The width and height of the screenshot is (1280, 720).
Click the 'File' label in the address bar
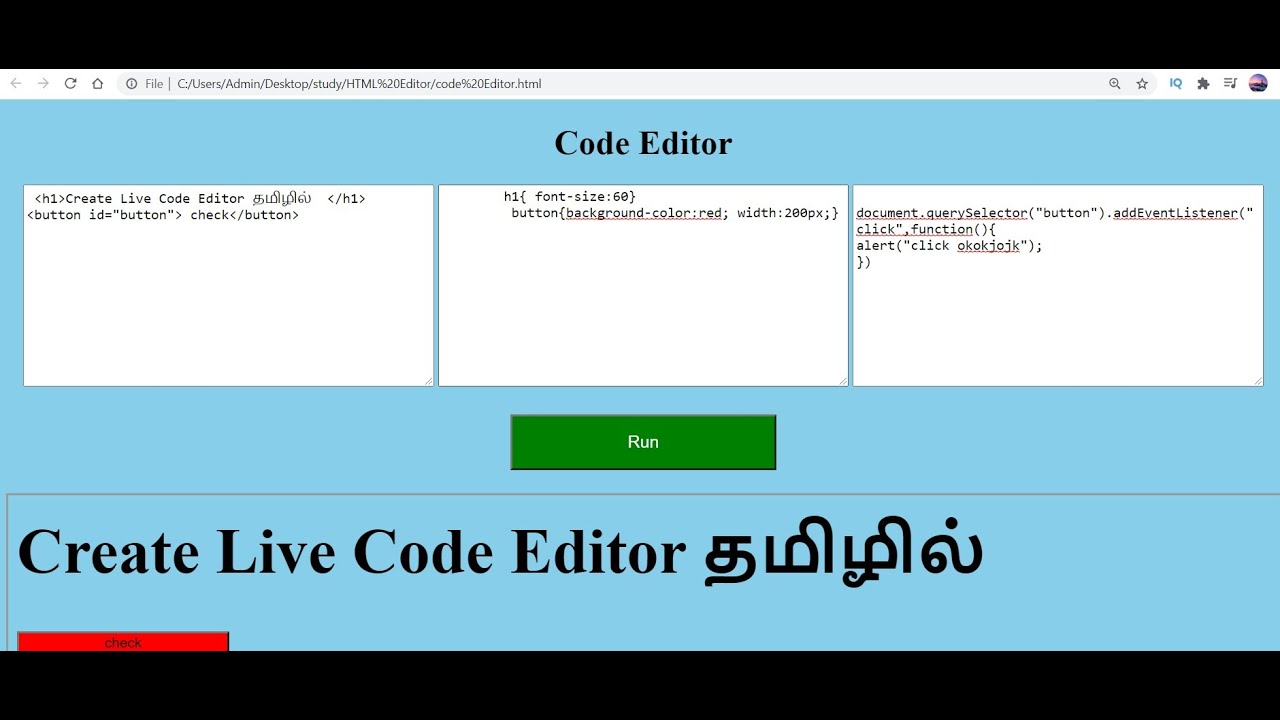[154, 84]
